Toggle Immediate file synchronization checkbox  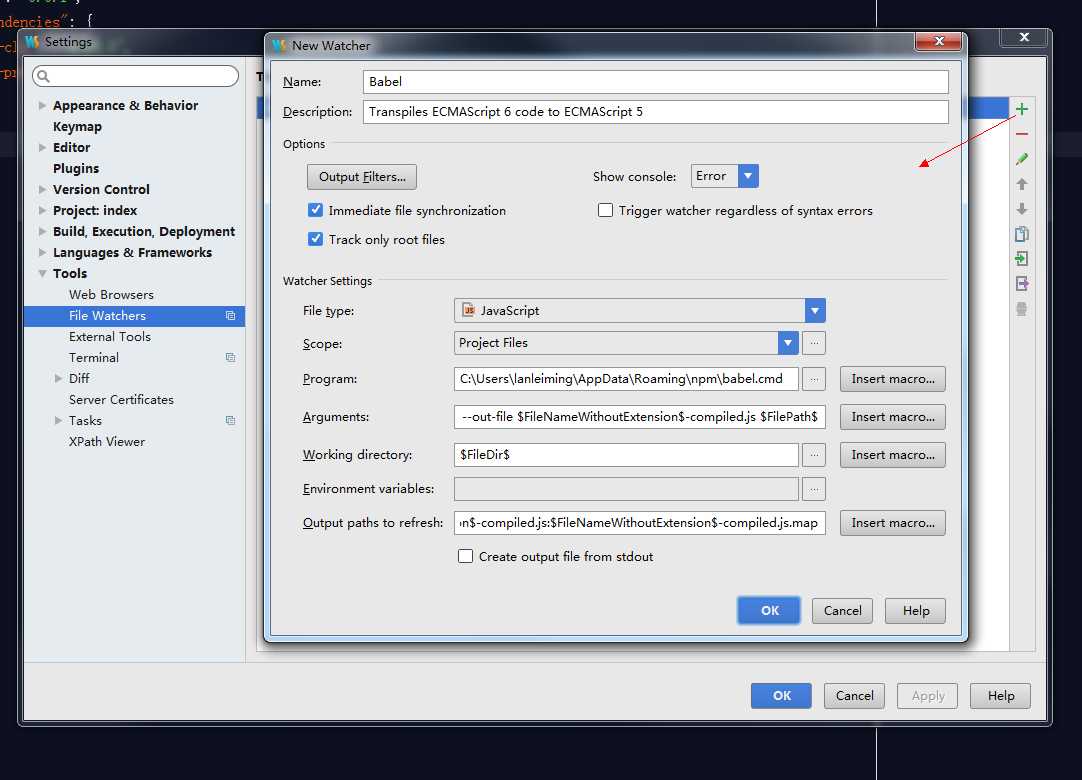point(315,210)
